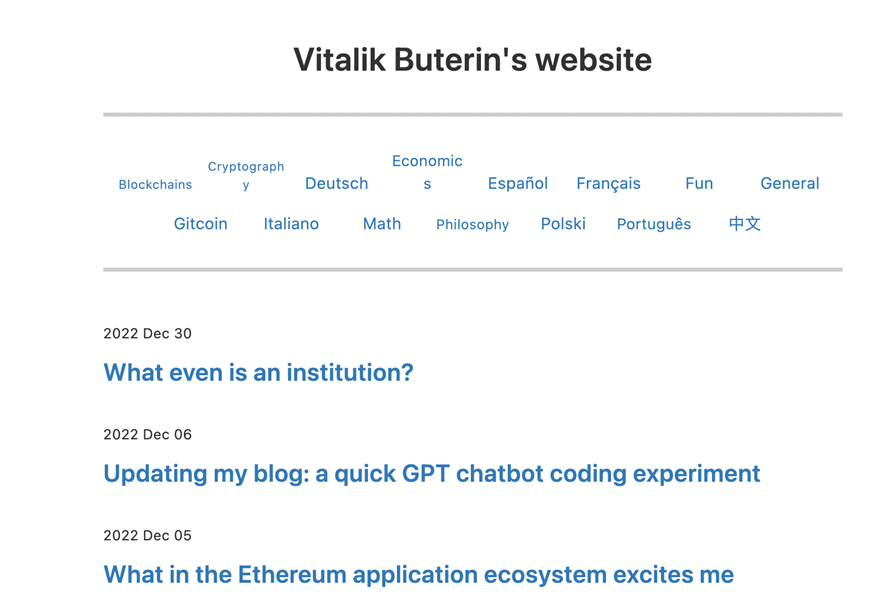Viewport: 886px width, 606px height.
Task: Browse the Math category
Action: click(382, 224)
